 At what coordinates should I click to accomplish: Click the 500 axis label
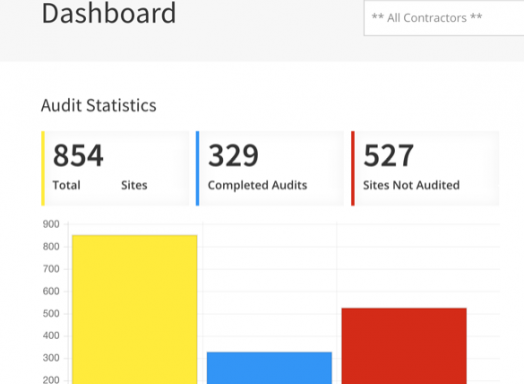pos(51,314)
